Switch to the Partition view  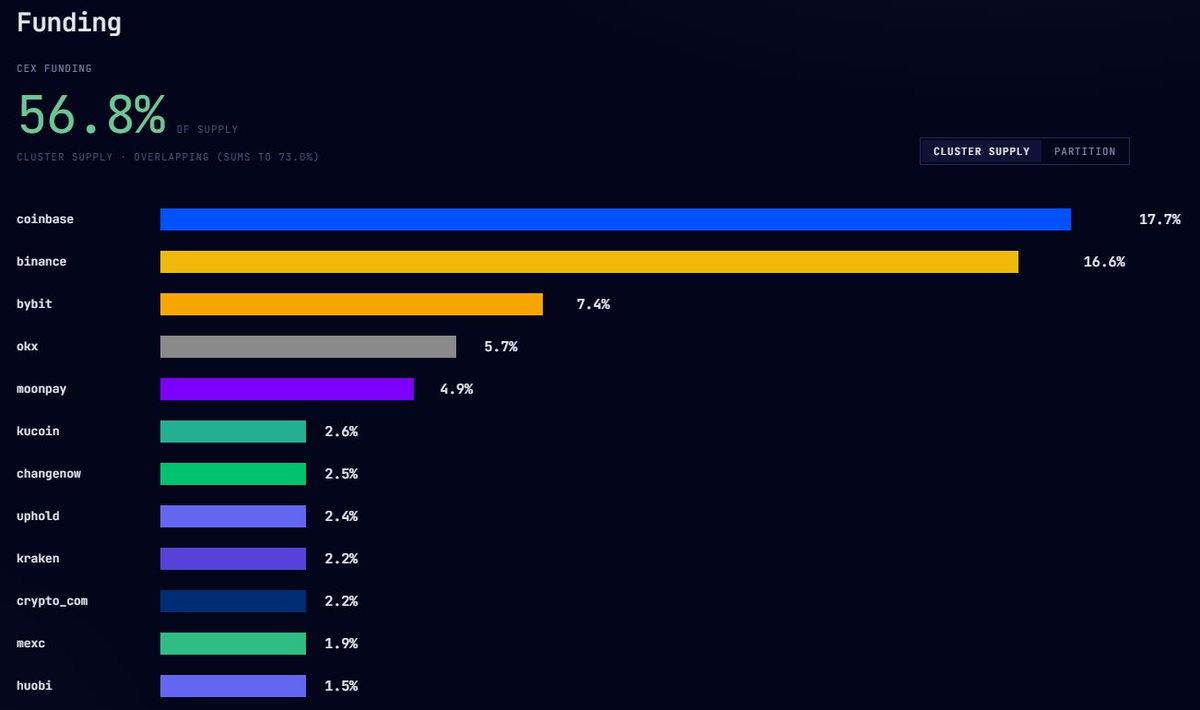(1085, 151)
